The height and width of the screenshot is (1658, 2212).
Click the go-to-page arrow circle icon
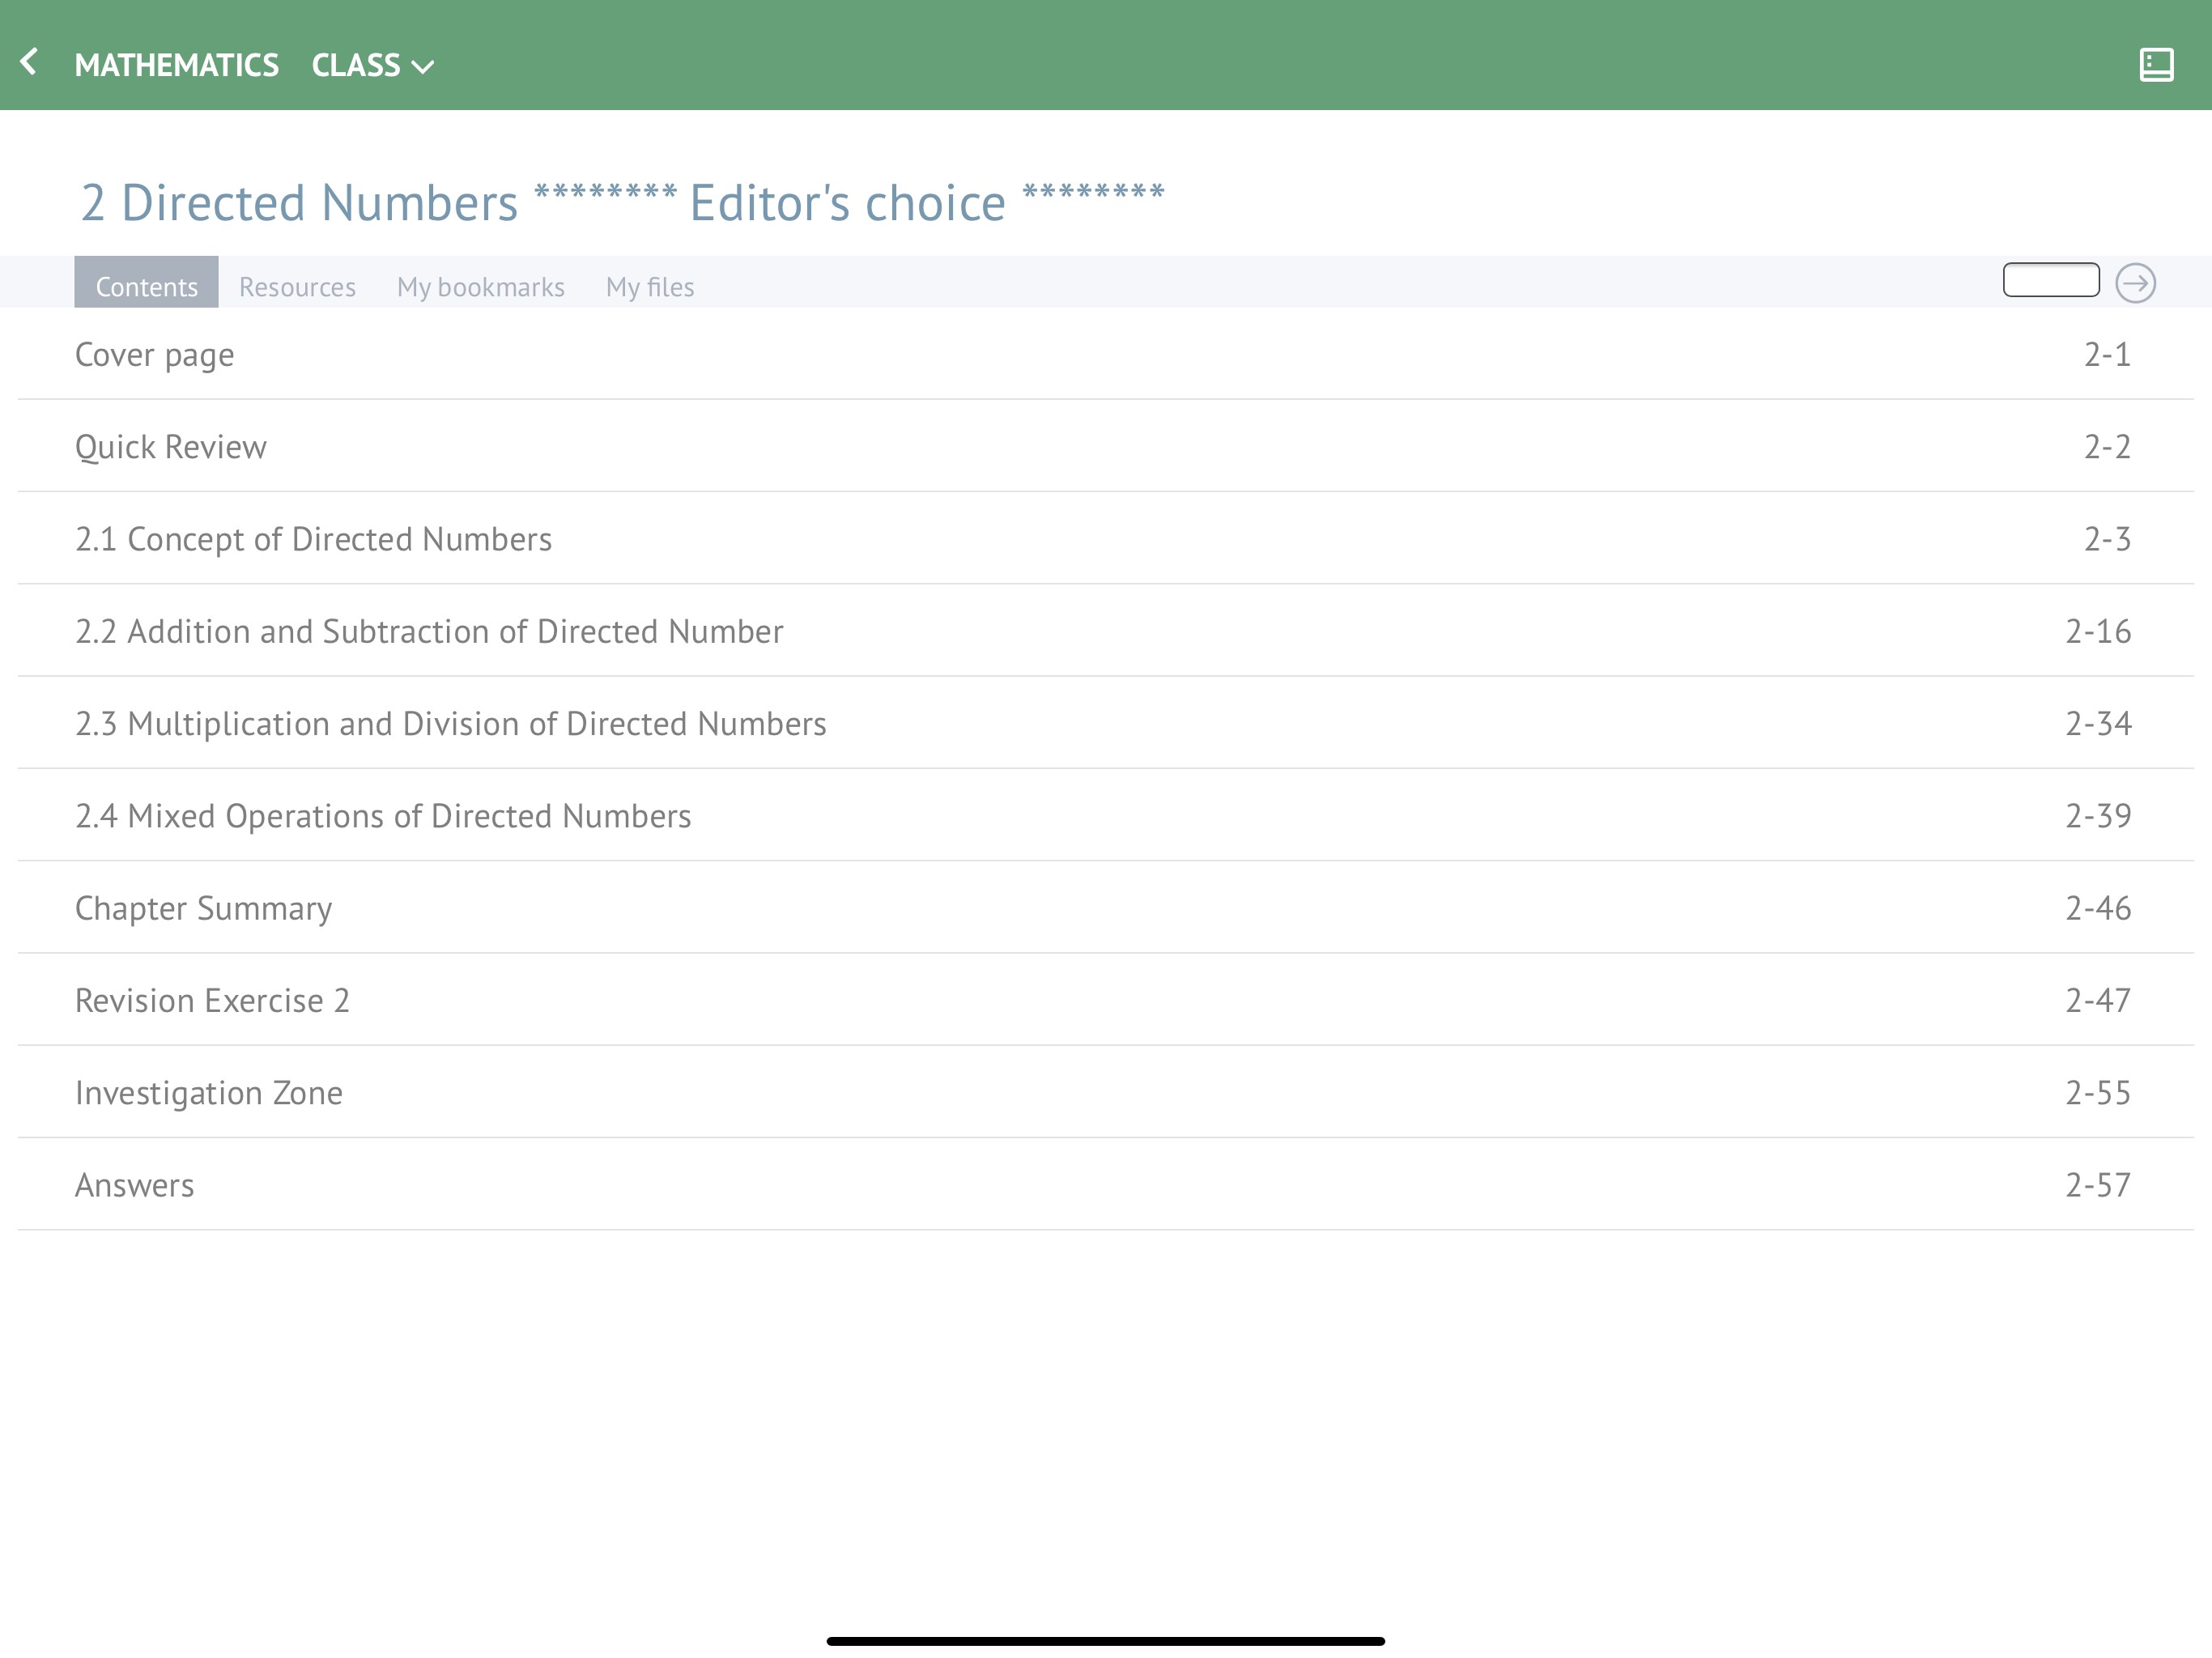tap(2135, 283)
